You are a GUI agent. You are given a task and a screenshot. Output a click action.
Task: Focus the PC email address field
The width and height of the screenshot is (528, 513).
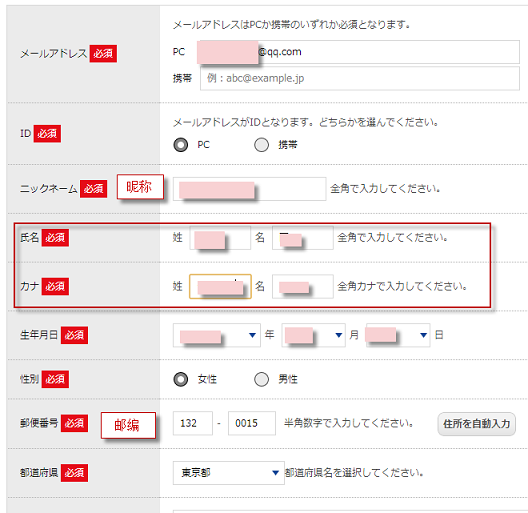tap(358, 52)
